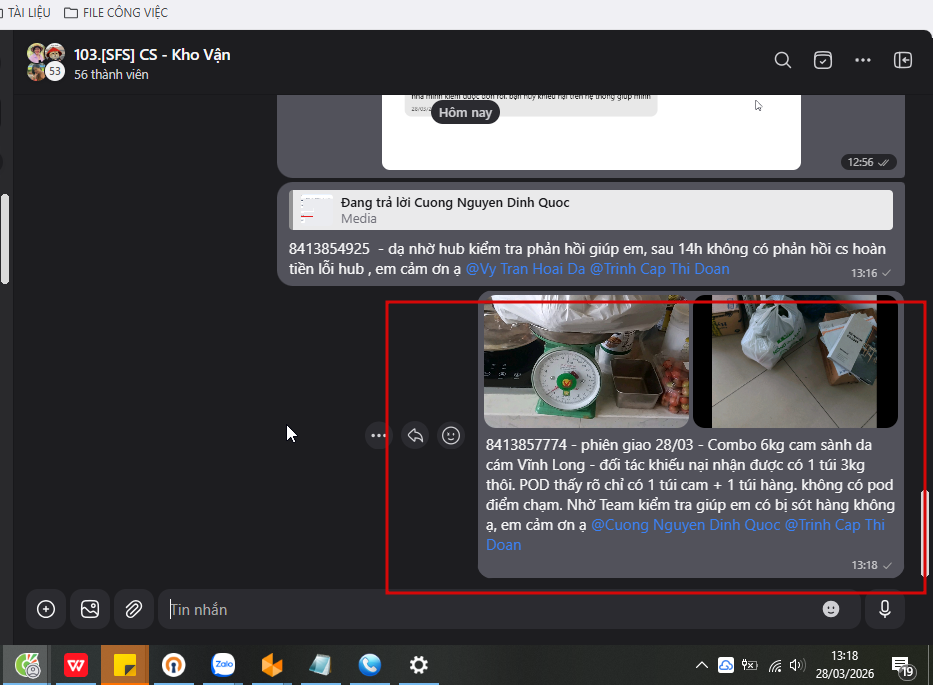Open the notepad app on taskbar
933x685 pixels.
coord(321,665)
